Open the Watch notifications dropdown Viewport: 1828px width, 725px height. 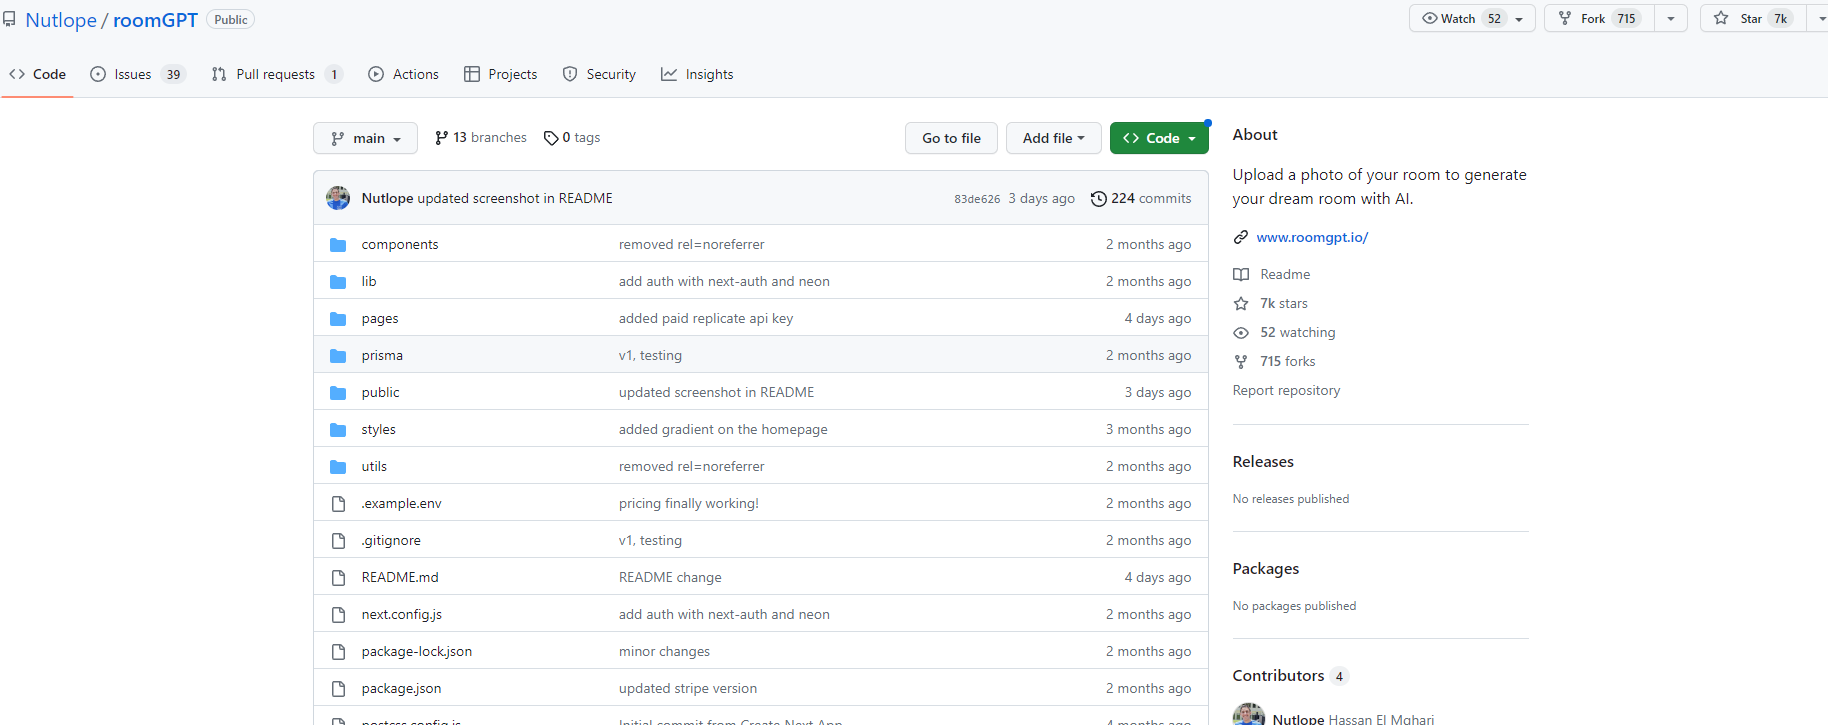[x=1472, y=18]
